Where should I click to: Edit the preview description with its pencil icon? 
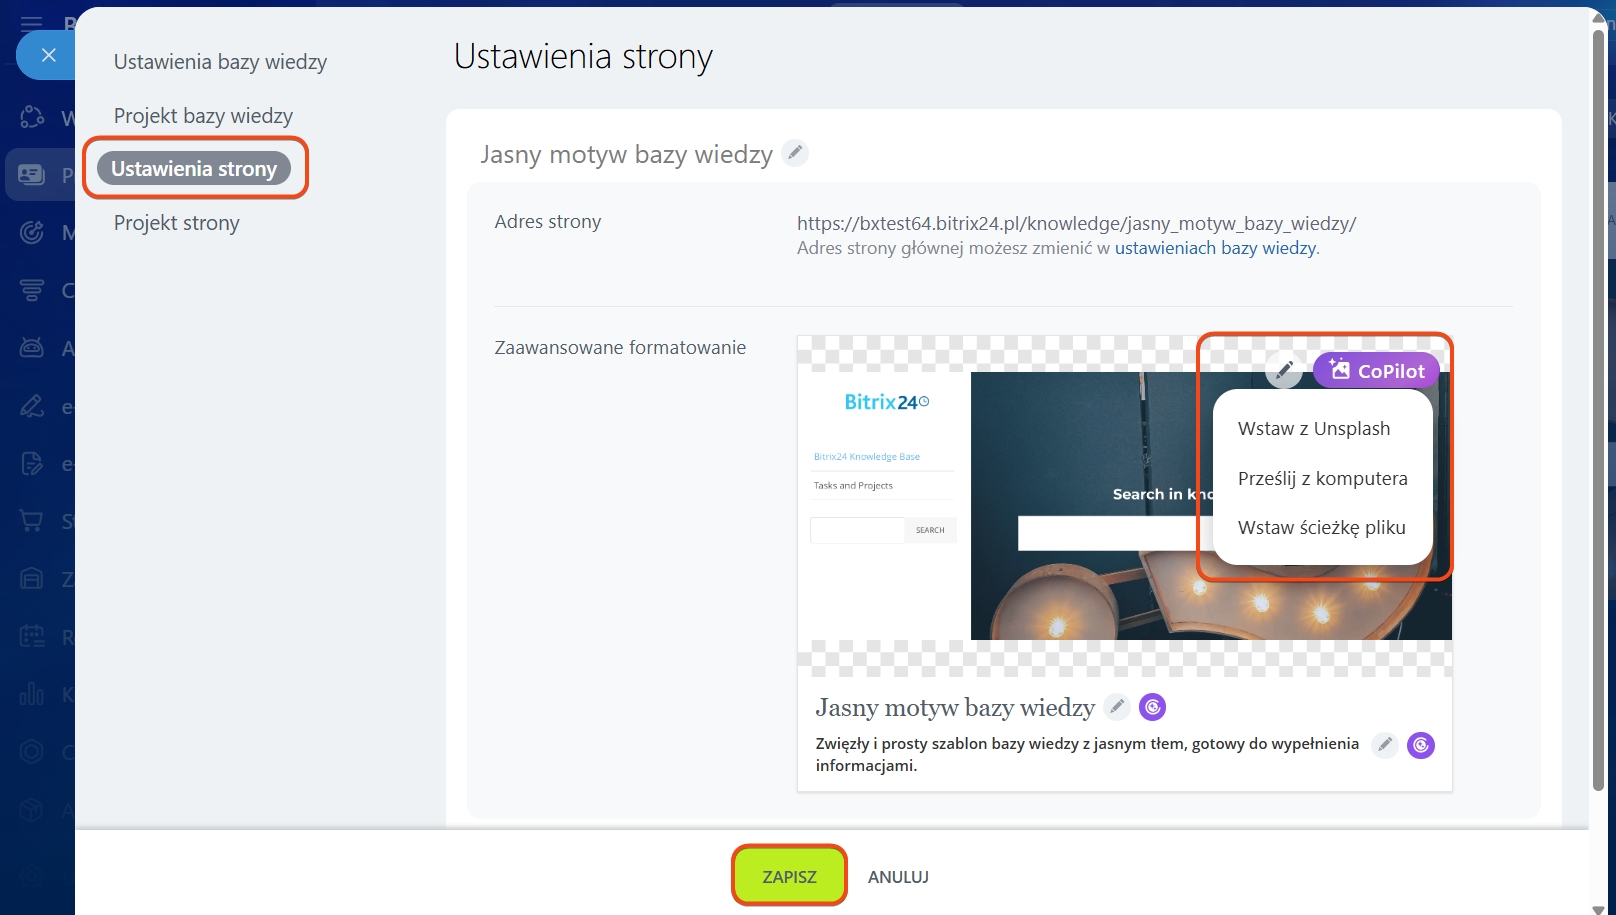pyautogui.click(x=1385, y=744)
